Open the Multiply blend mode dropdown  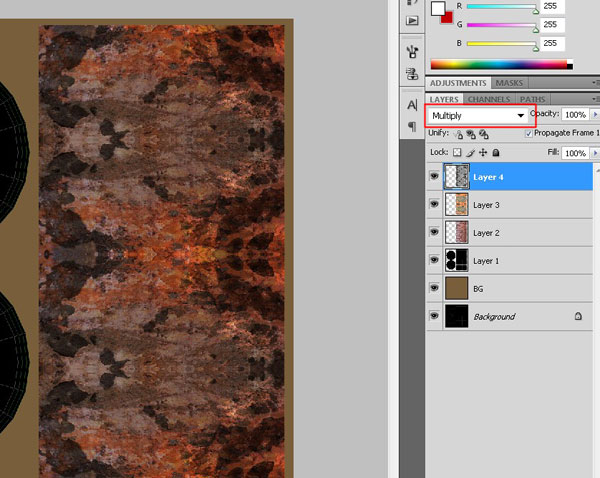point(478,116)
